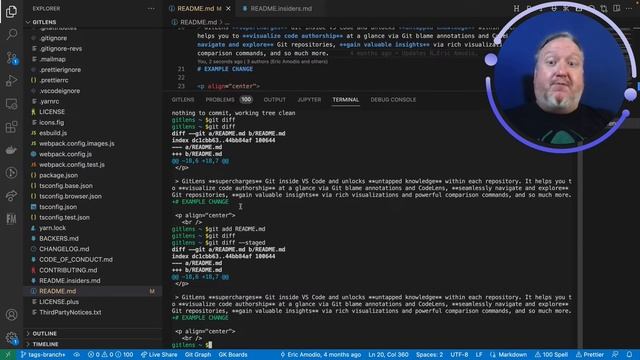This screenshot has width=640, height=360.
Task: Open the Docker view
Action: coord(11,150)
